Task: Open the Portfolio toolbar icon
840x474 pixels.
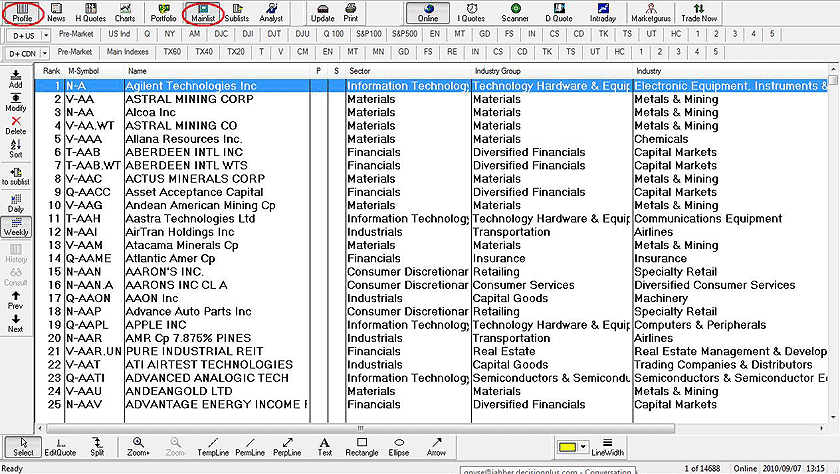Action: pyautogui.click(x=163, y=12)
